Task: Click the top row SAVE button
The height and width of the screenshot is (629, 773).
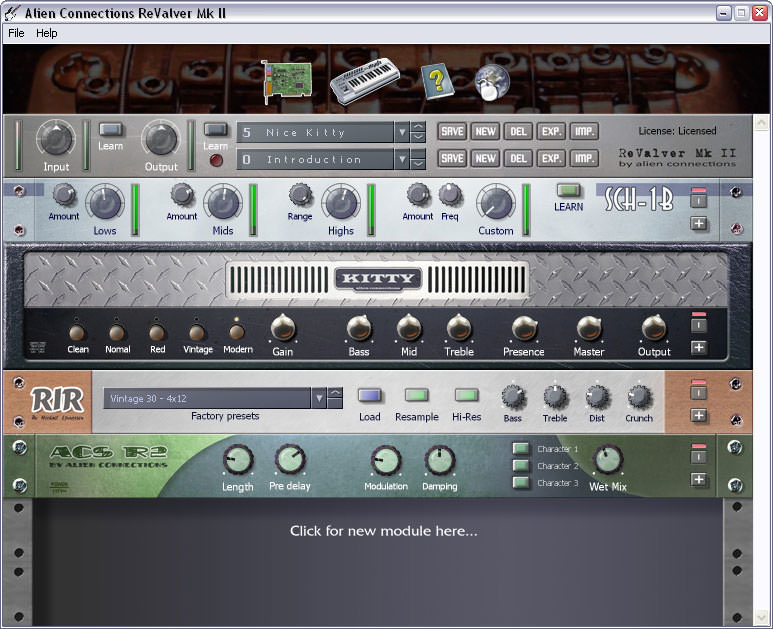Action: pos(452,132)
